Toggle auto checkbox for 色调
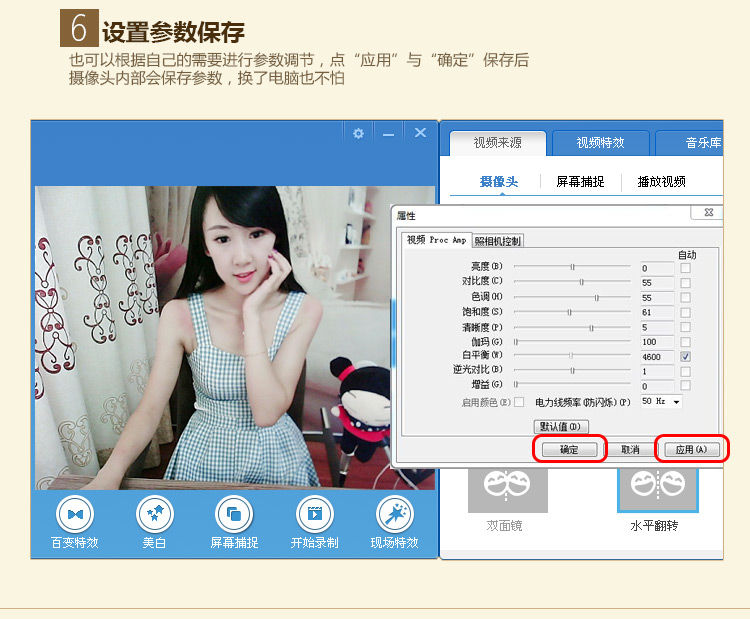Screen dimensions: 750x619 (685, 298)
